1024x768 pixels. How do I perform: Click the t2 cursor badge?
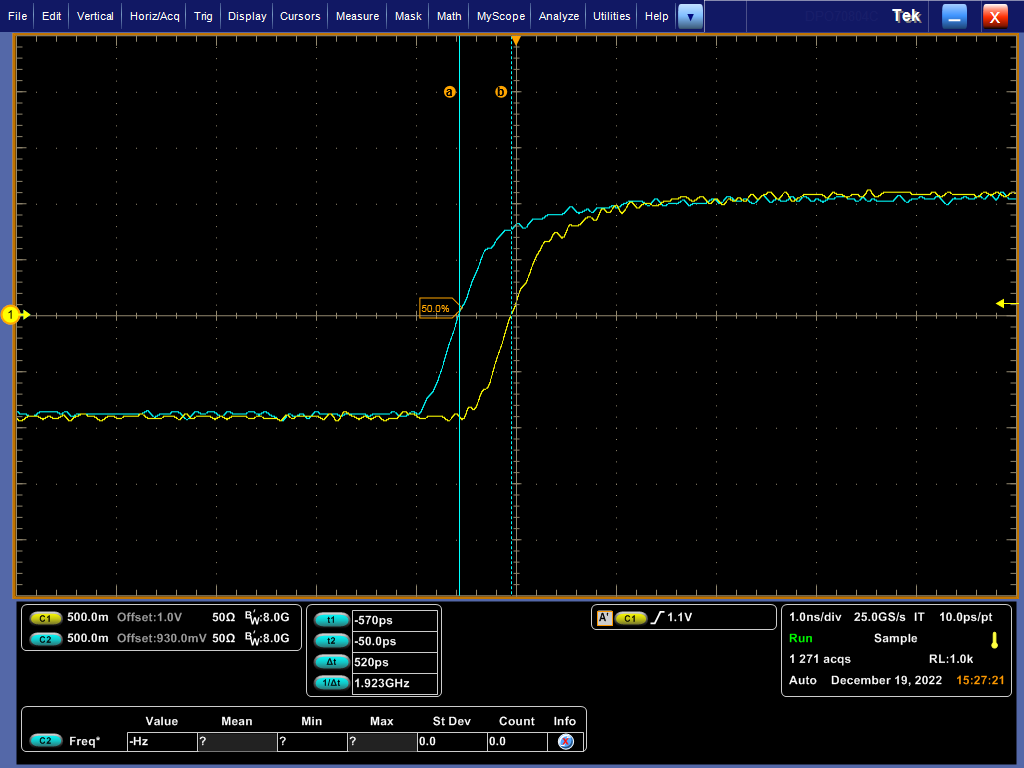point(331,641)
